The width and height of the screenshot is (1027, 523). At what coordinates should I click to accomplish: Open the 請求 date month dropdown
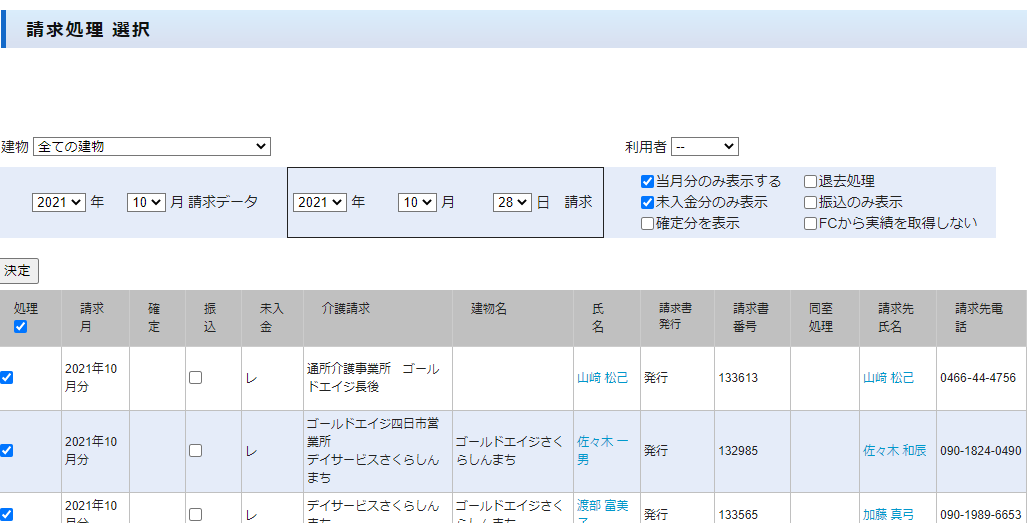coord(417,202)
